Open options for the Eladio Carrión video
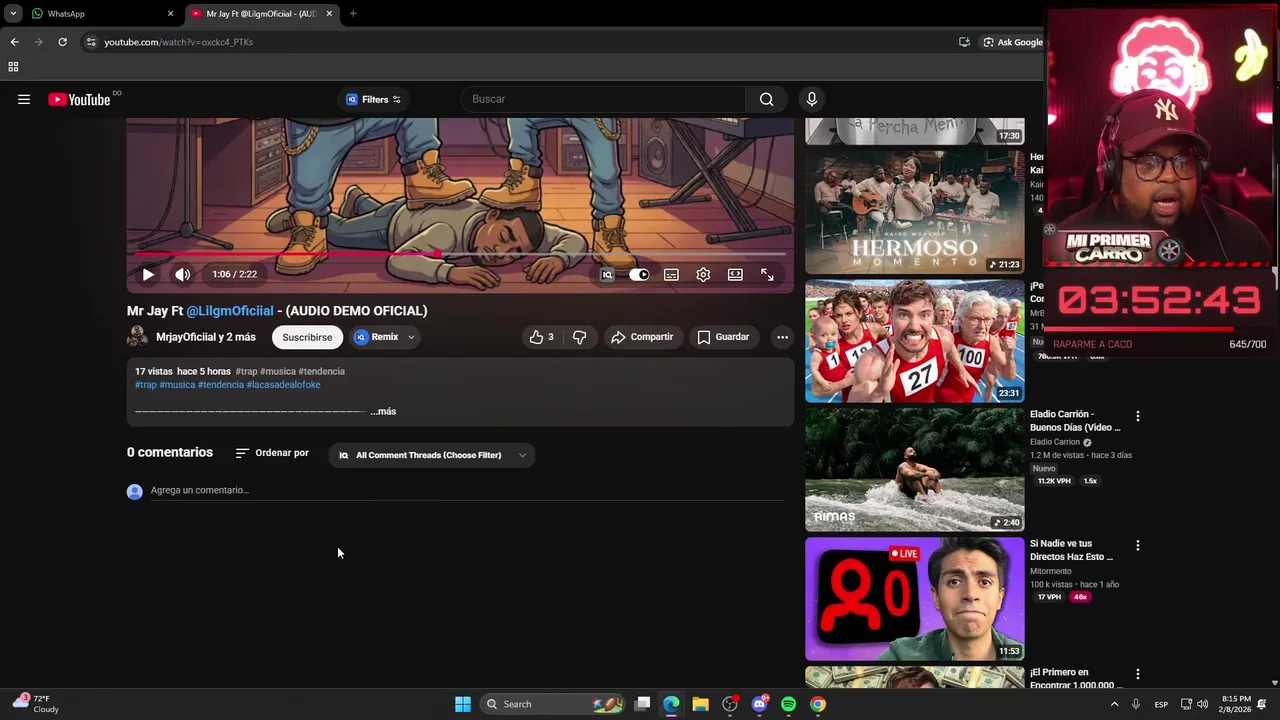 [1137, 416]
